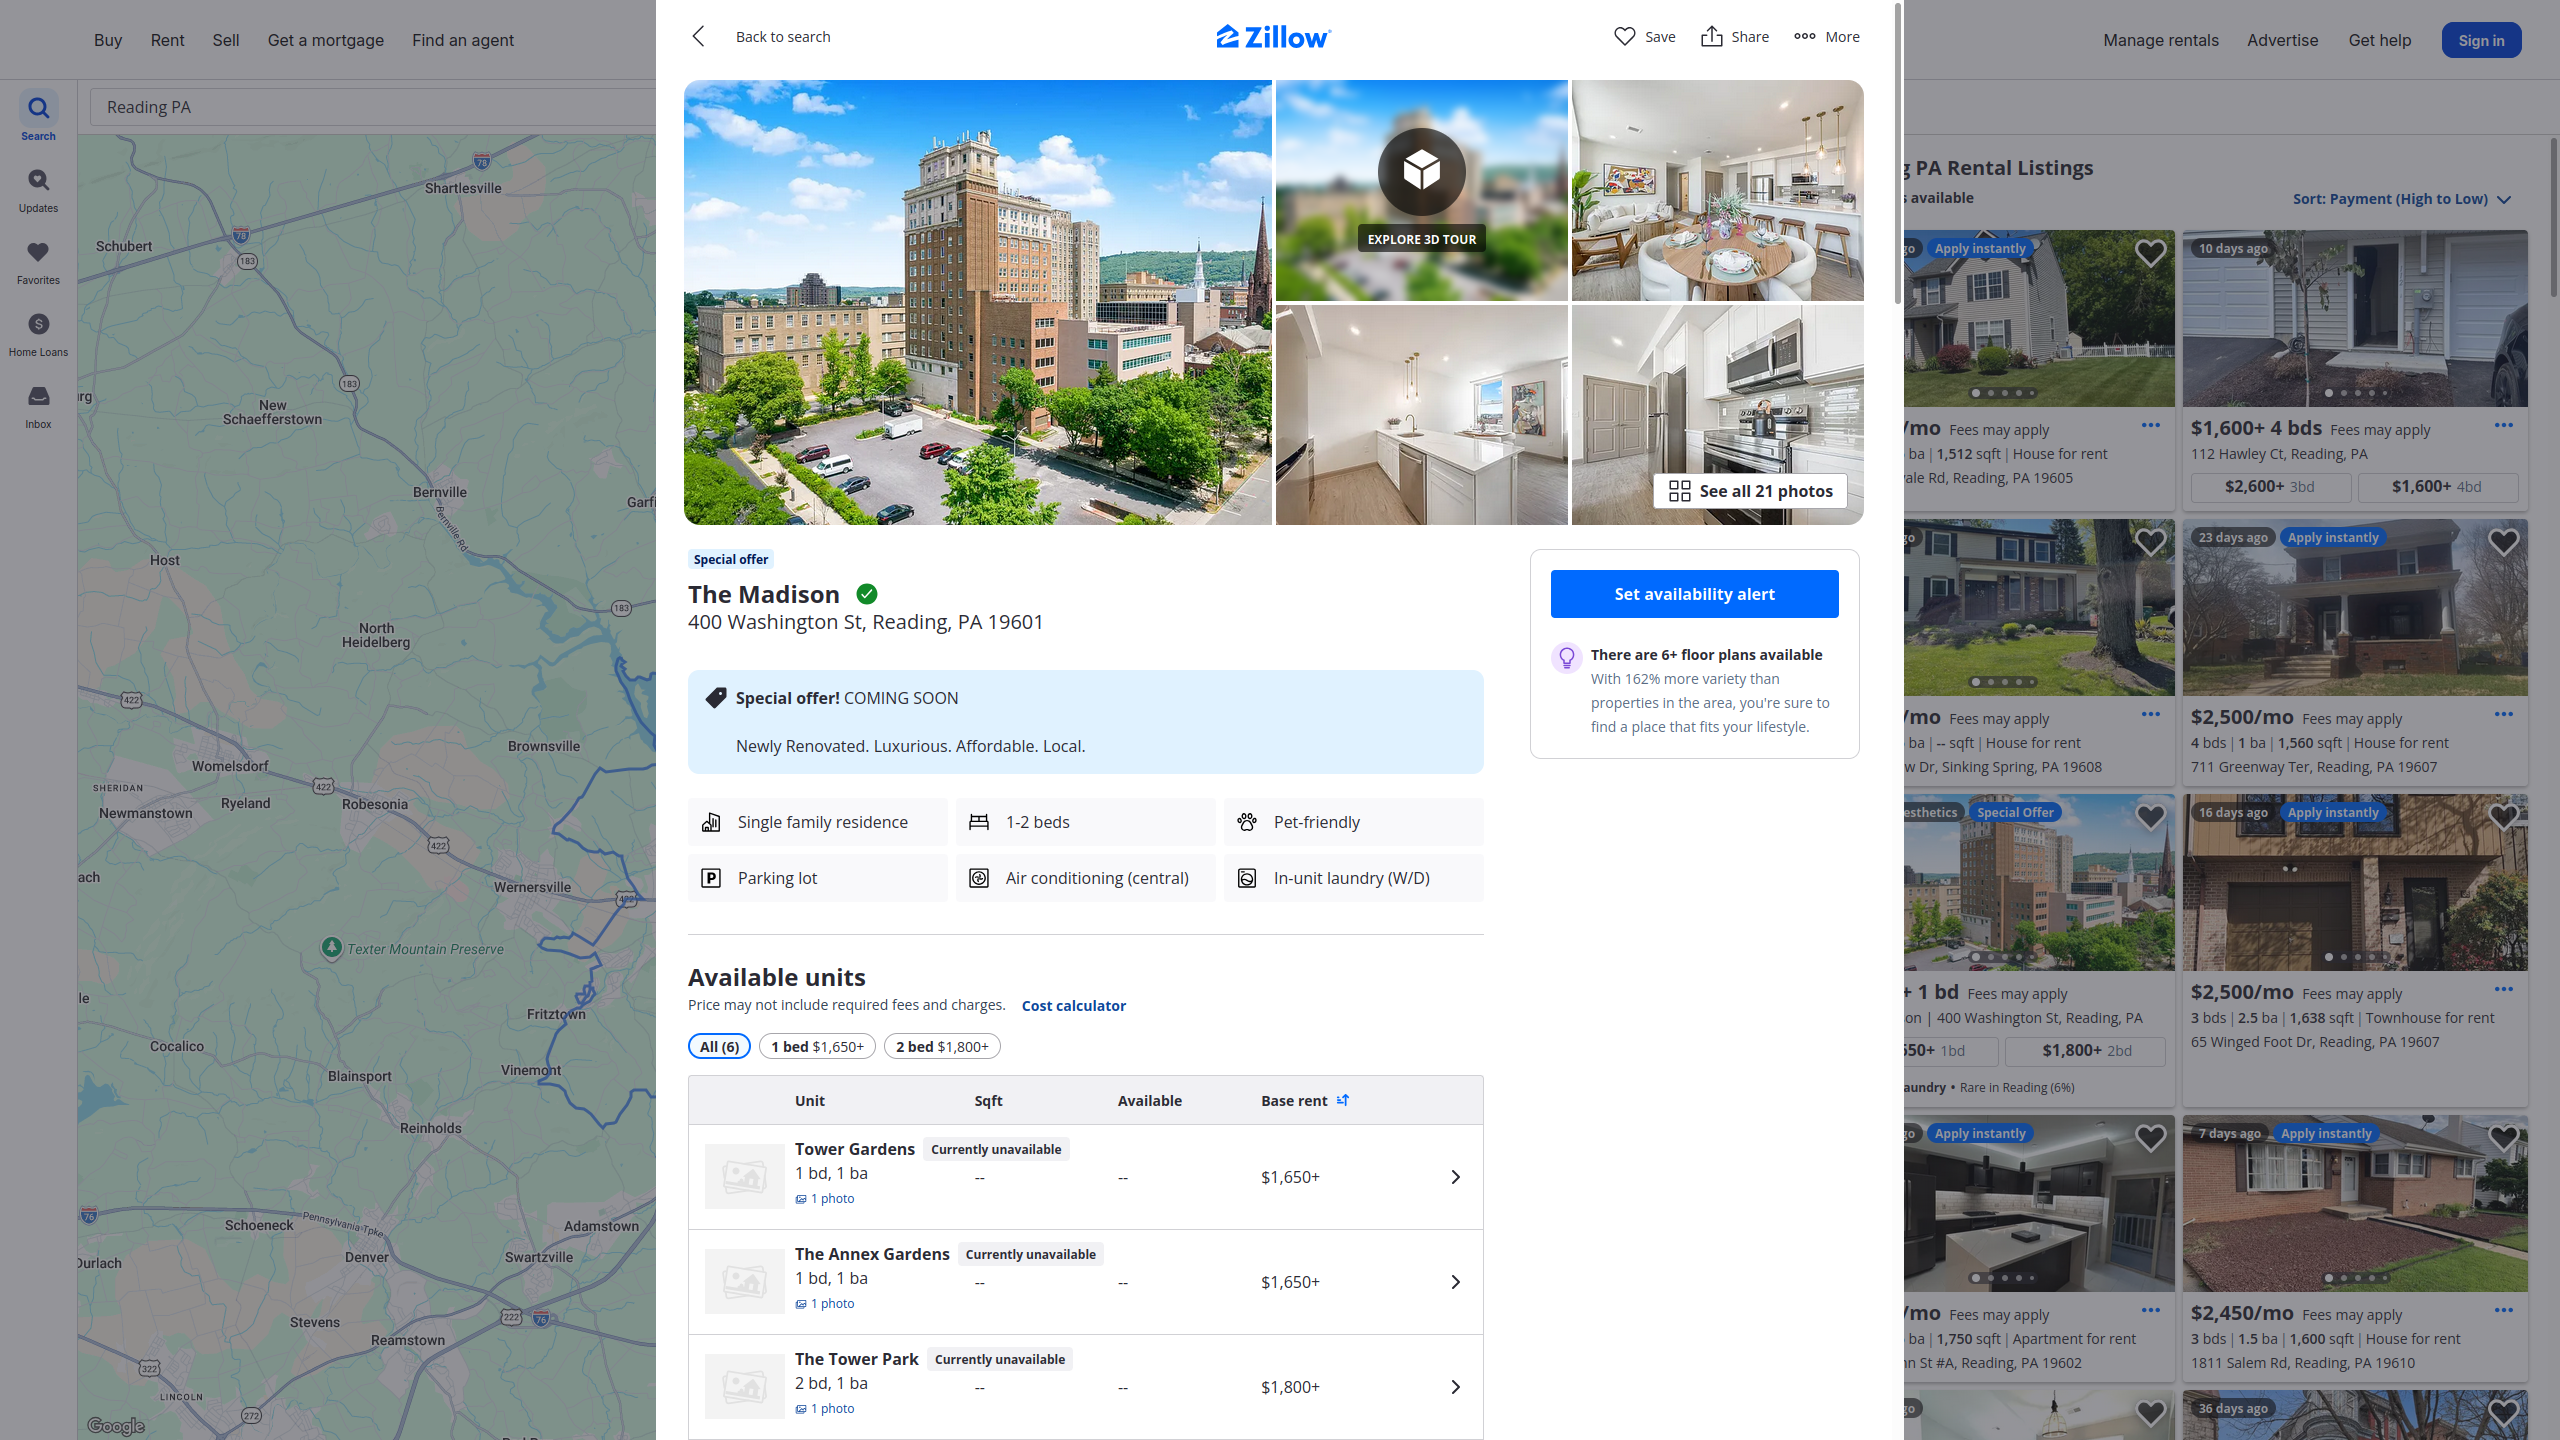Click the back arrow icon
Image resolution: width=2560 pixels, height=1440 pixels.
point(698,37)
